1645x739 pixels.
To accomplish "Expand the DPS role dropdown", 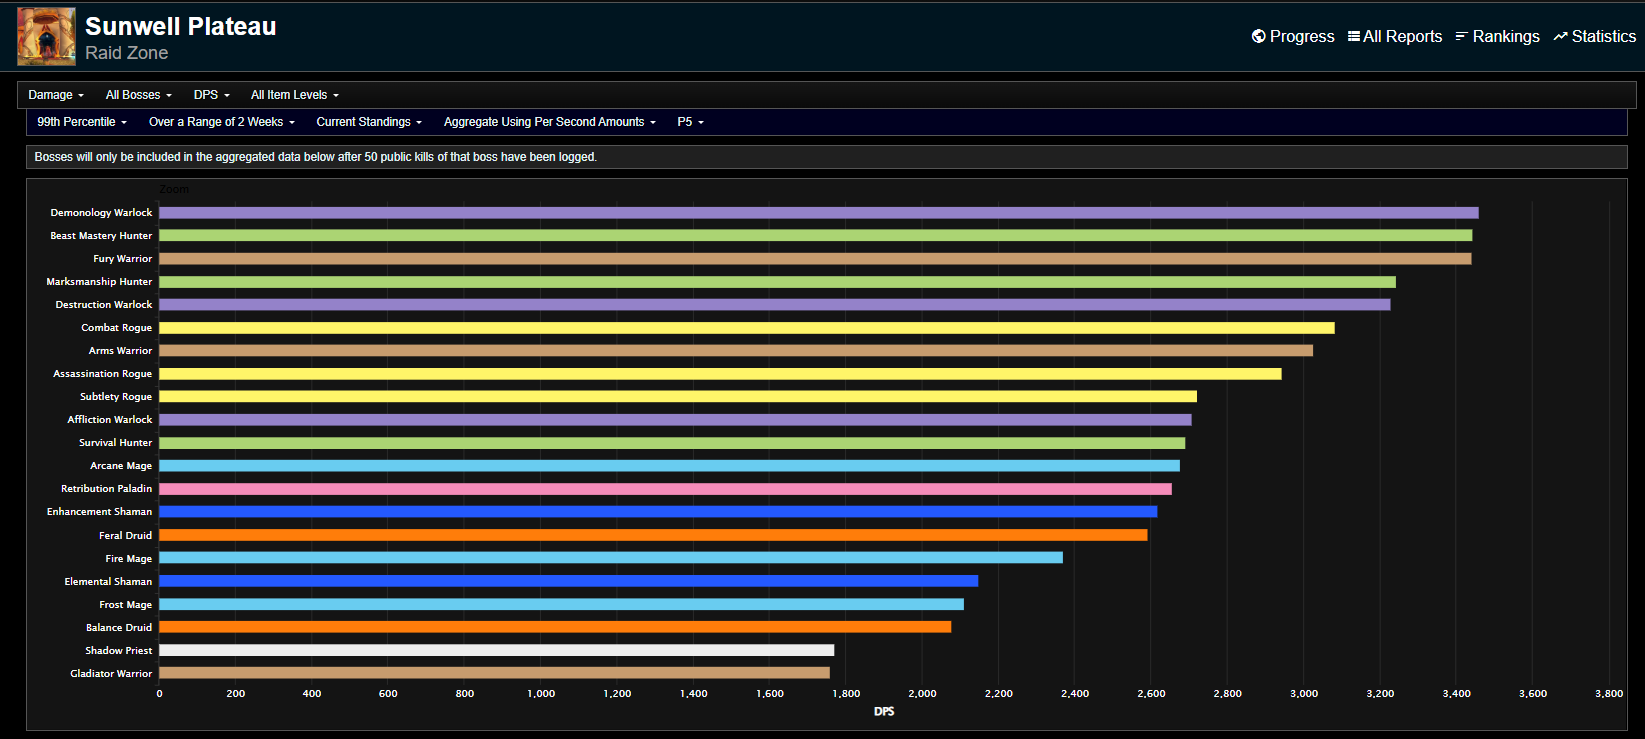I will click(212, 95).
